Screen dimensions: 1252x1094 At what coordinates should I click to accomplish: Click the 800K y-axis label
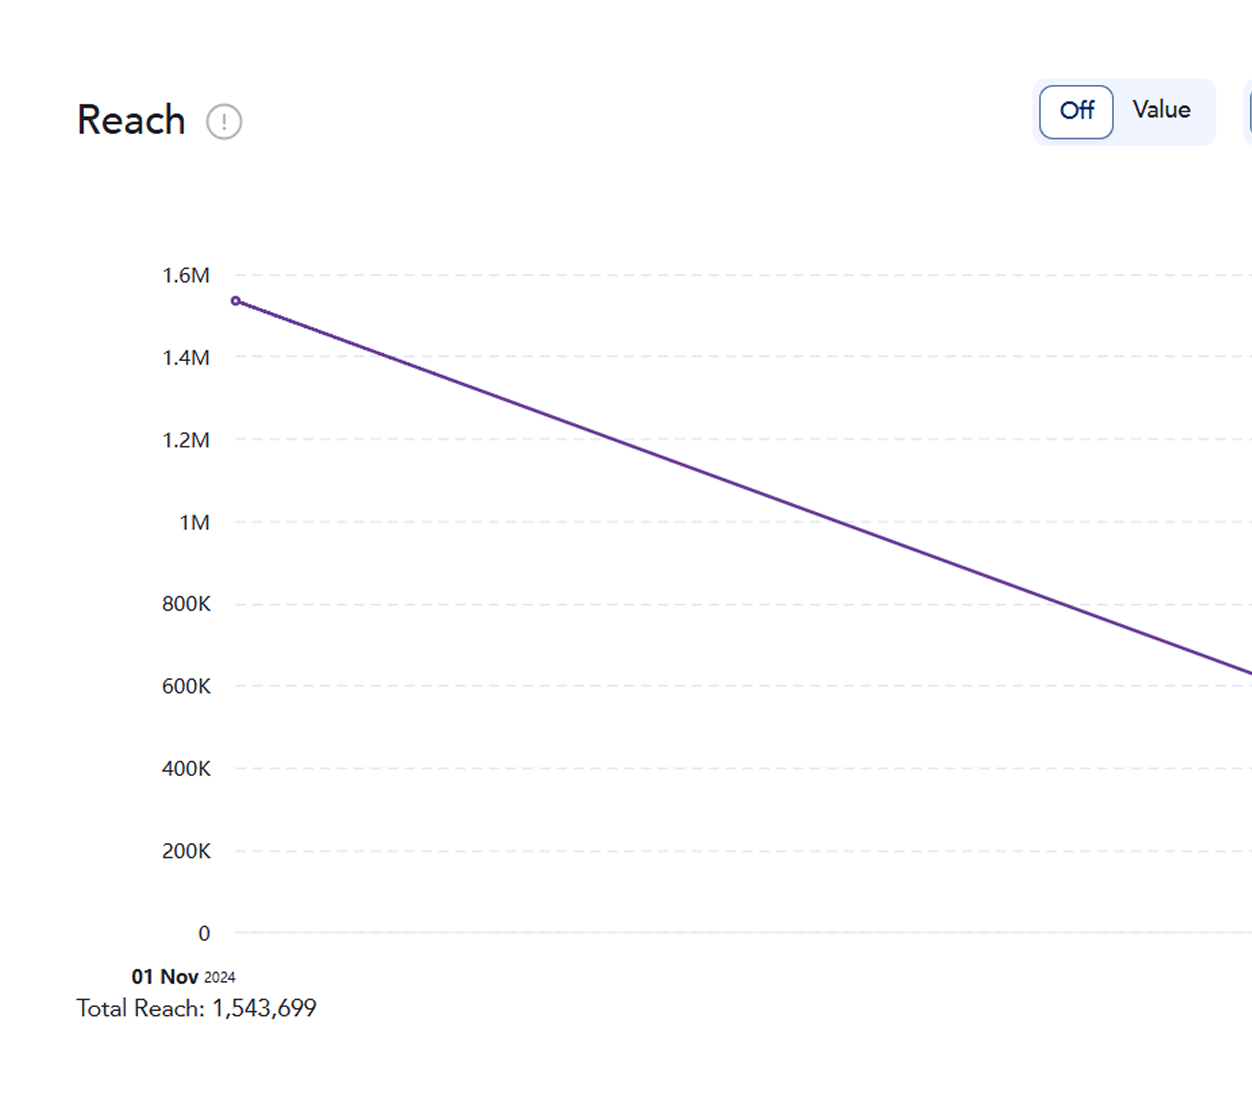pyautogui.click(x=186, y=604)
